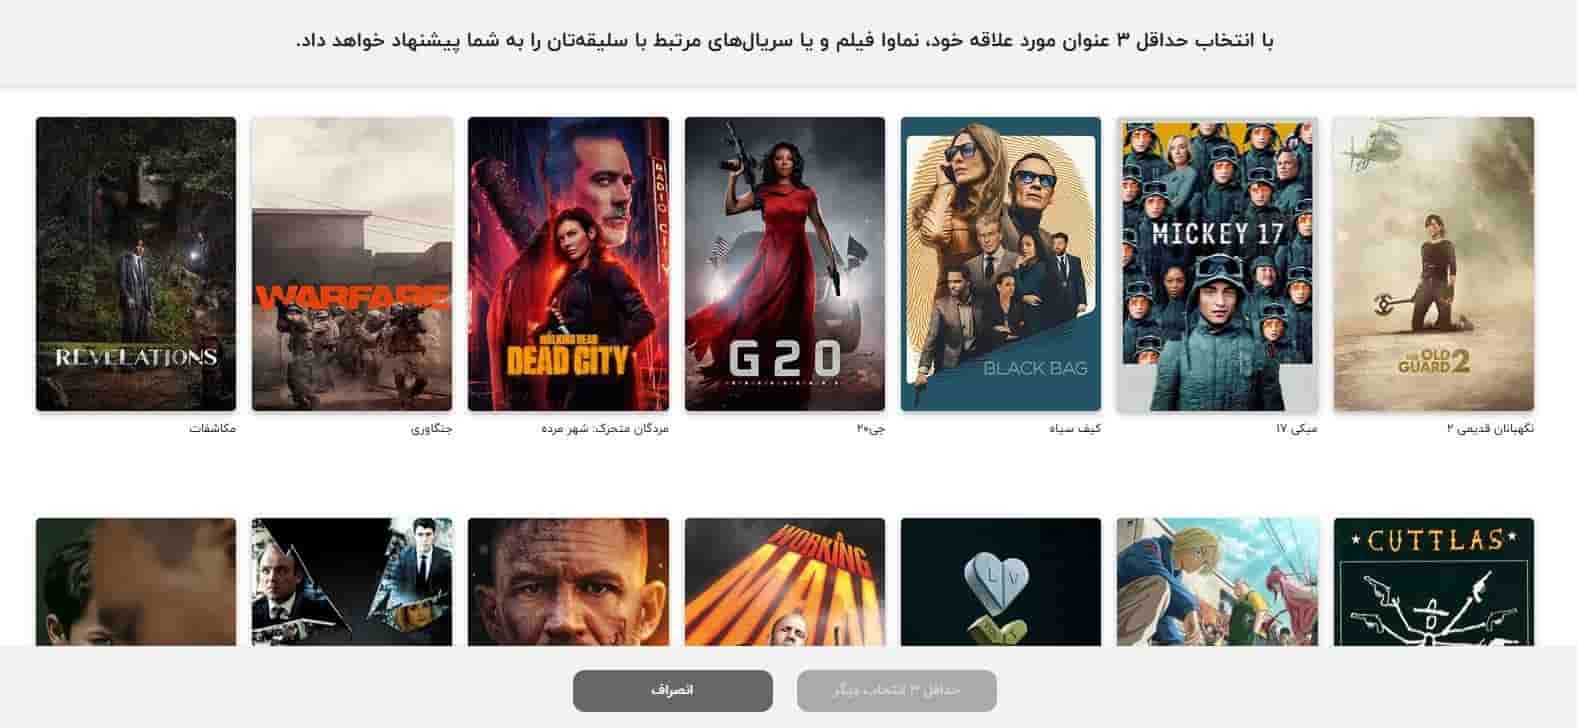Choose the poster with bald man close-up
Image resolution: width=1578 pixels, height=728 pixels.
(x=568, y=582)
